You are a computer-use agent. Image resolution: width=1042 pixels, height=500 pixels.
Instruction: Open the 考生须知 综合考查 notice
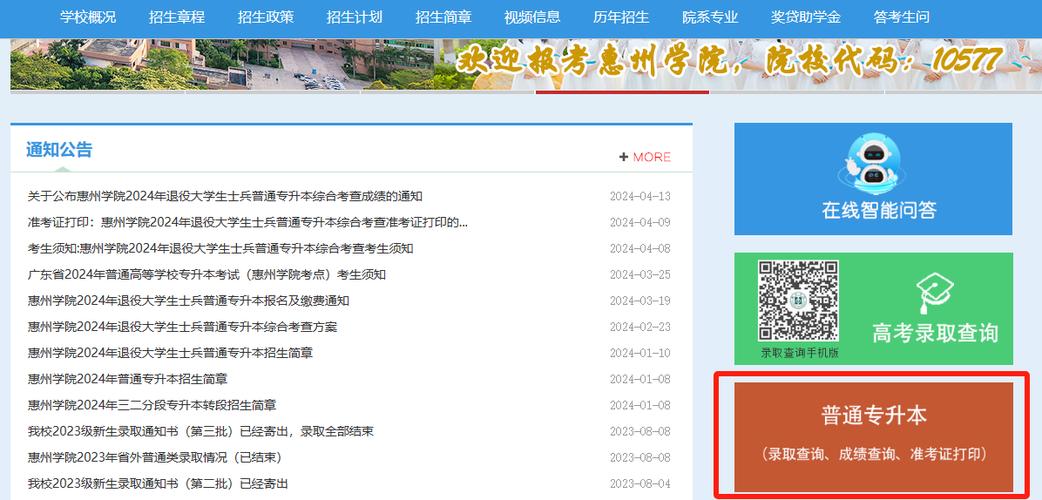point(220,249)
